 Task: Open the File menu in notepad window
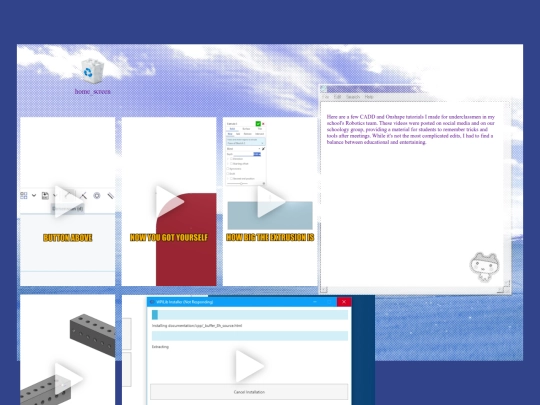tap(325, 97)
